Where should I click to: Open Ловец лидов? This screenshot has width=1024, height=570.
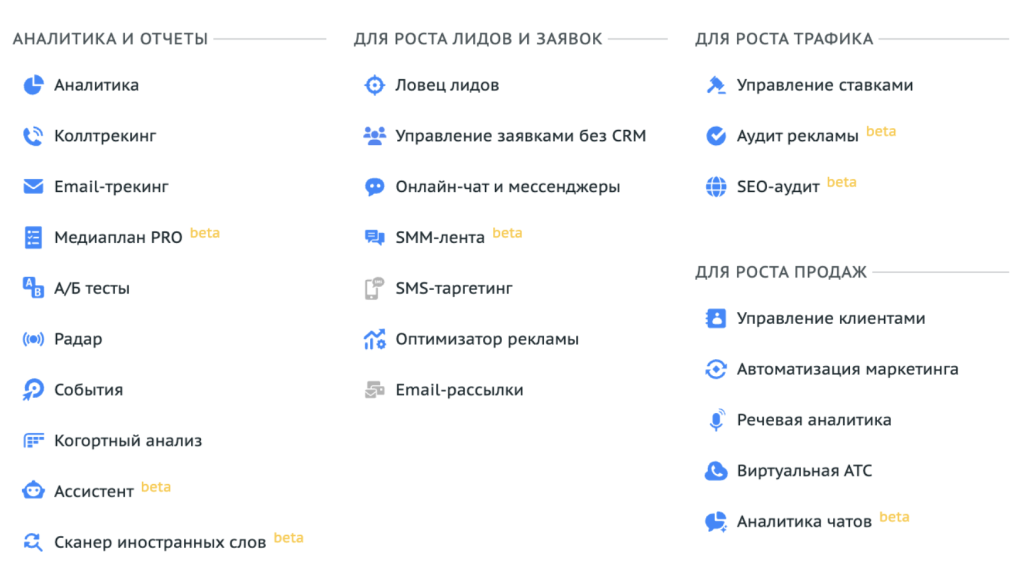447,85
